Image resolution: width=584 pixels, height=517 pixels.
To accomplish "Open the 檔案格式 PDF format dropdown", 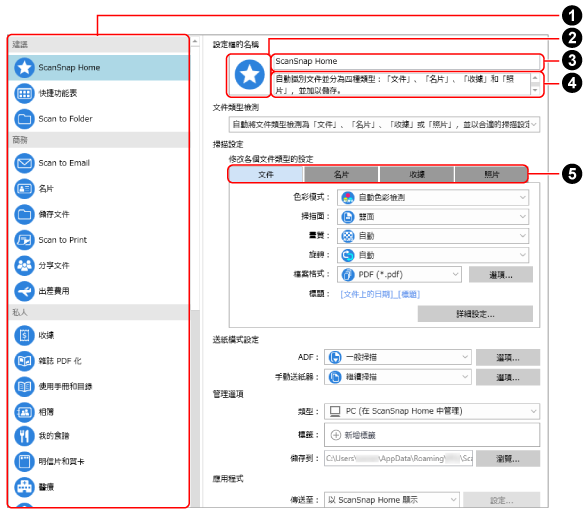I will click(399, 275).
